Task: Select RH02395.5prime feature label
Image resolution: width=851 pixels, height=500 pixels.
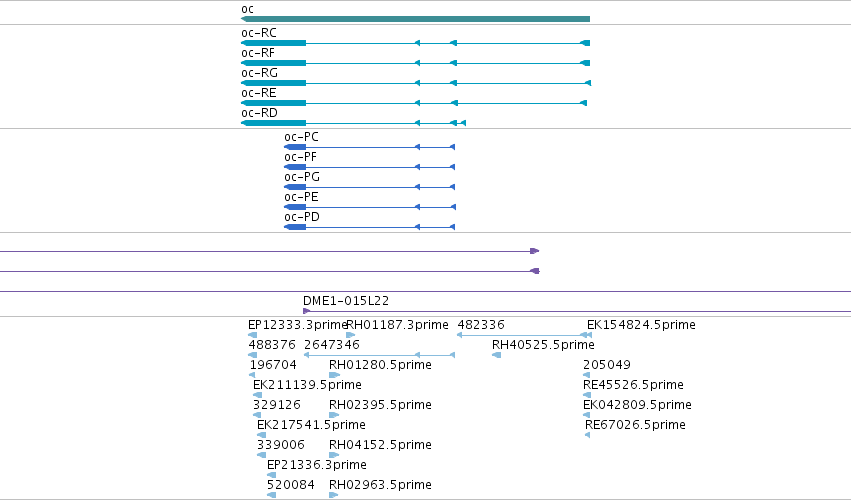Action: [380, 405]
